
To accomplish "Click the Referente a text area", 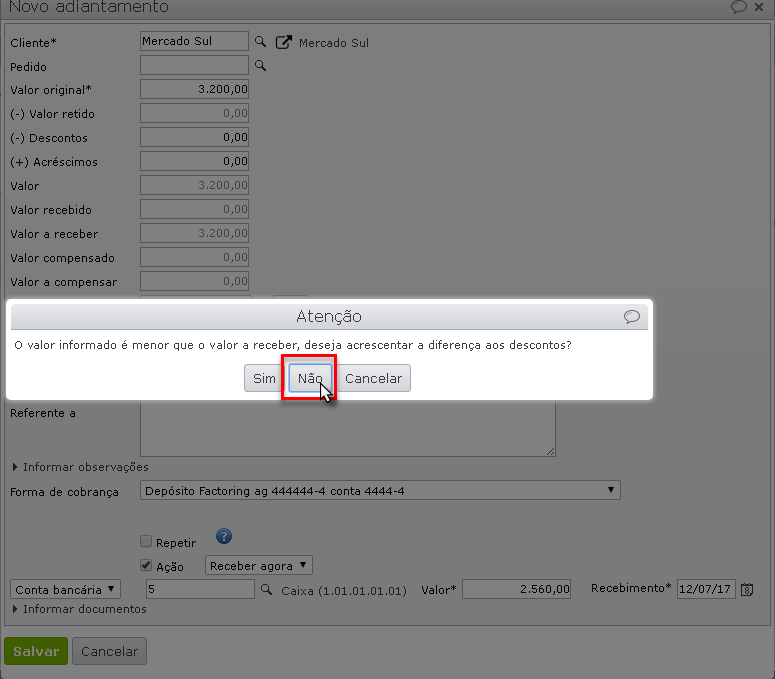I will [348, 428].
